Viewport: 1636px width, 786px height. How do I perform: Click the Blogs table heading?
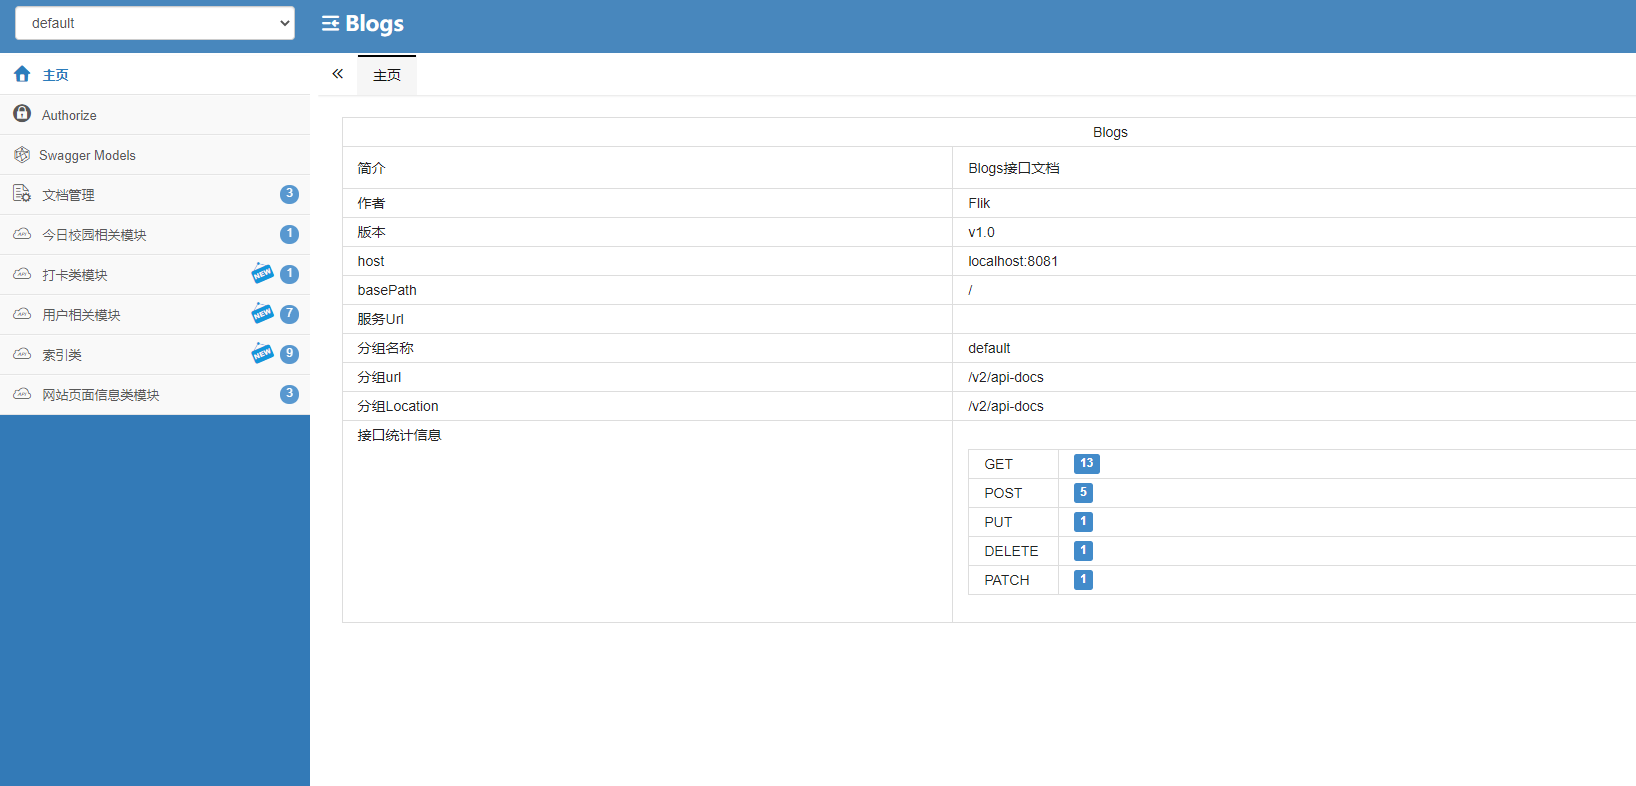(1110, 132)
